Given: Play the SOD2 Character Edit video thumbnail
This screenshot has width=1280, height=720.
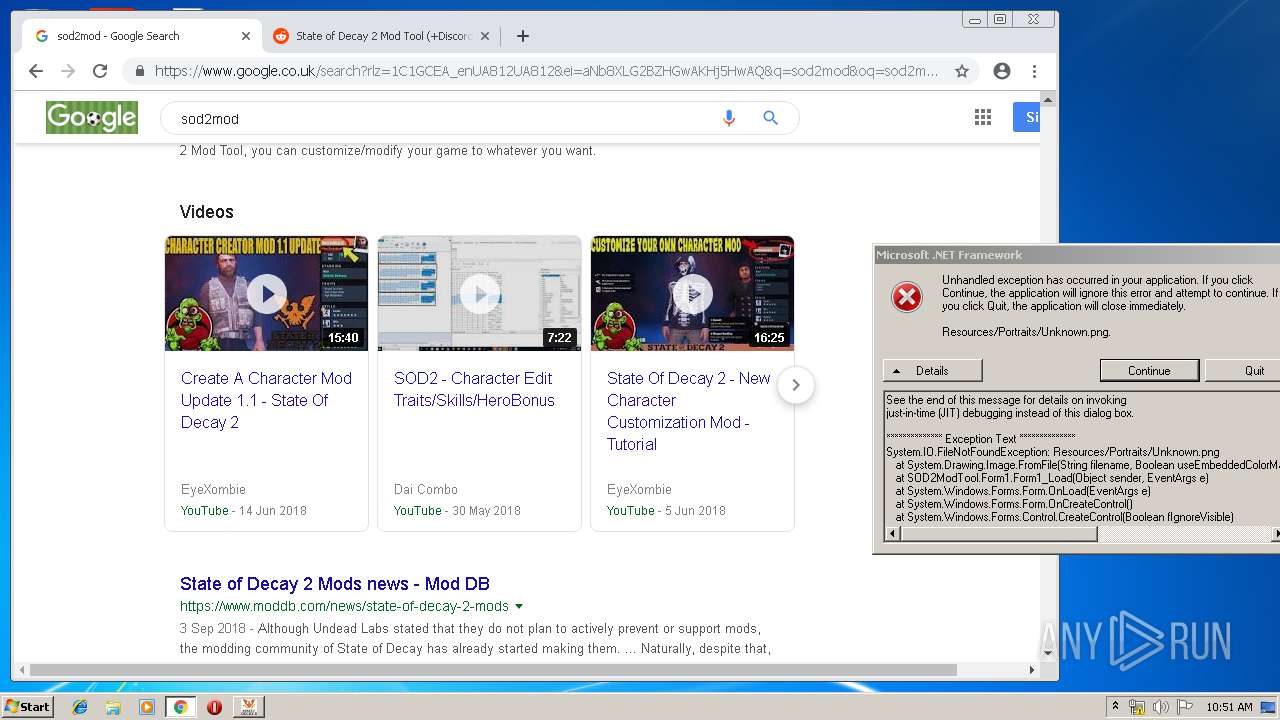Looking at the screenshot, I should tap(479, 294).
